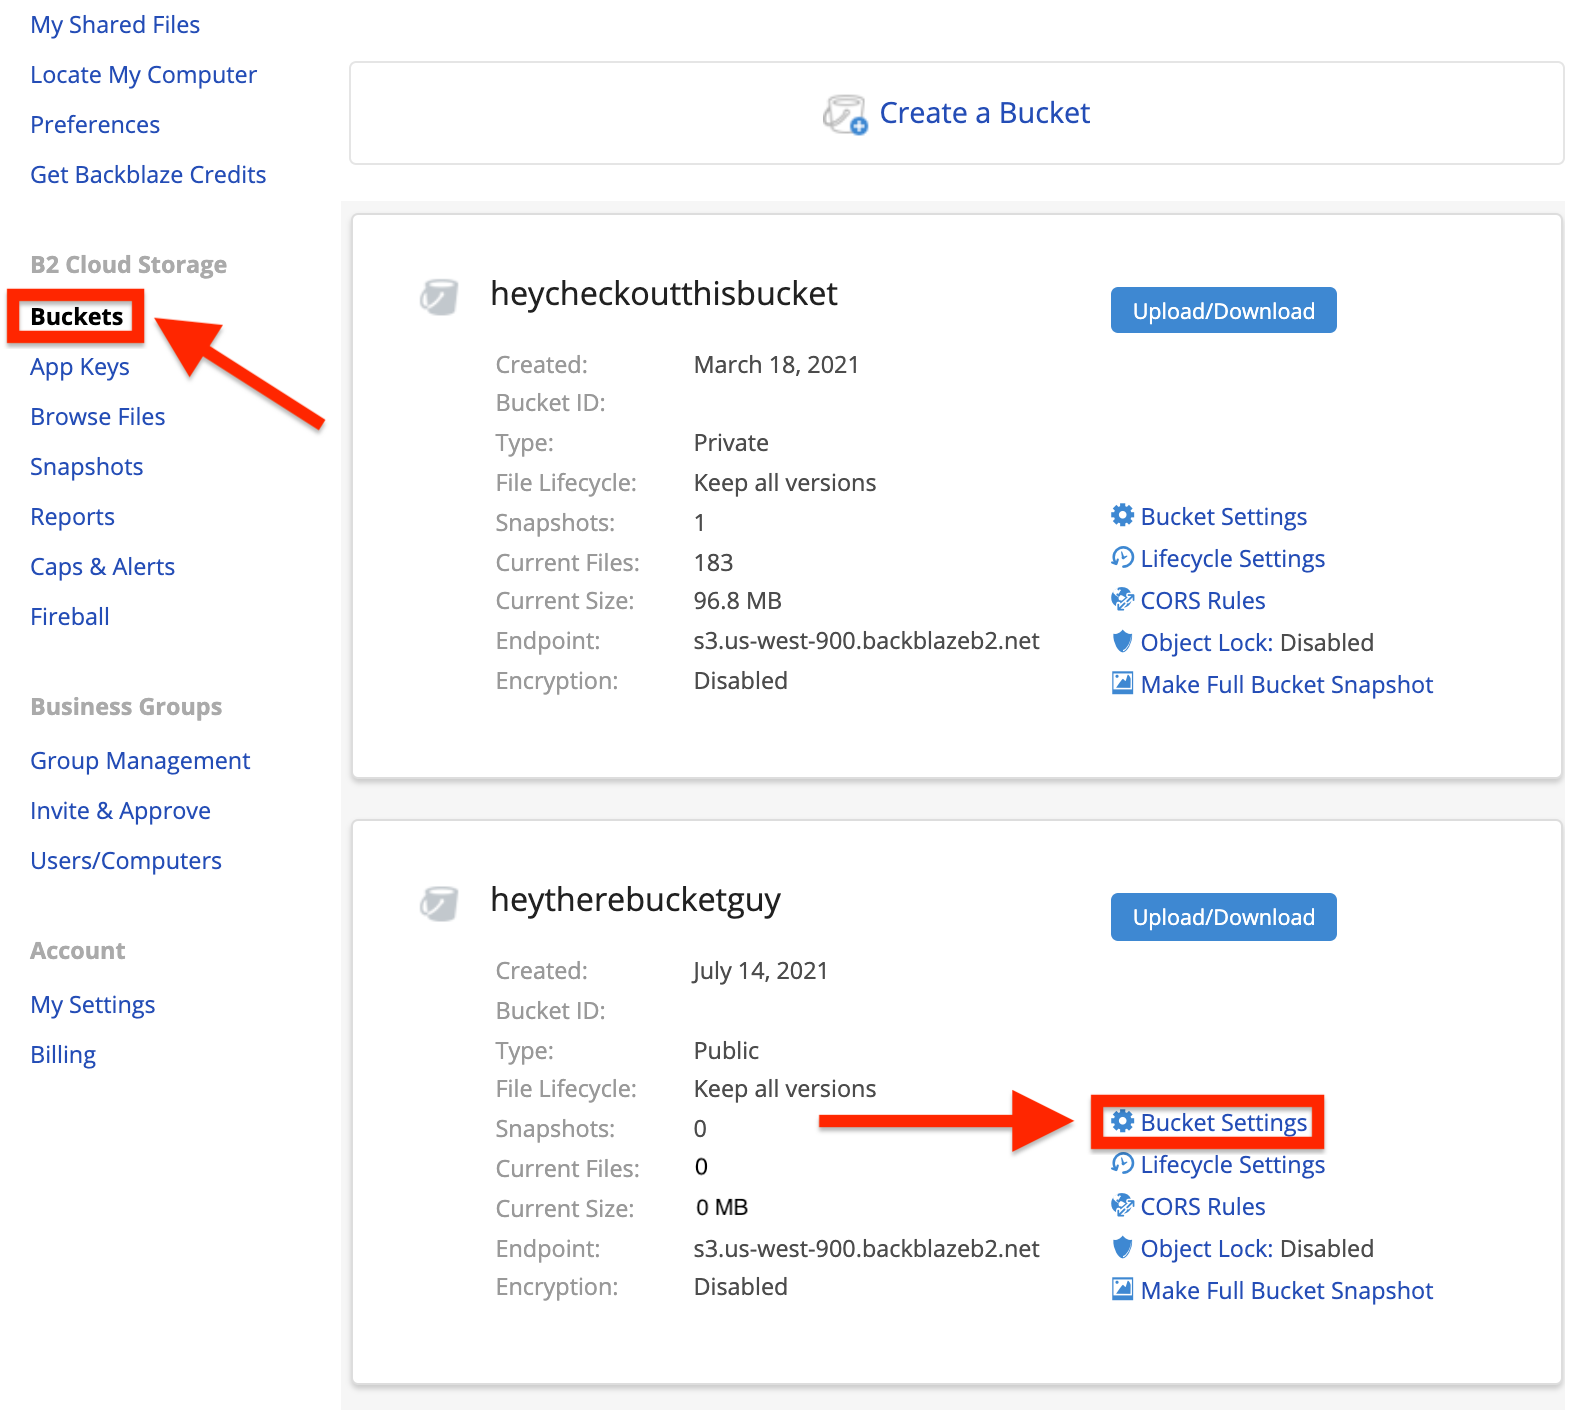Go to Billing page

point(63,1055)
